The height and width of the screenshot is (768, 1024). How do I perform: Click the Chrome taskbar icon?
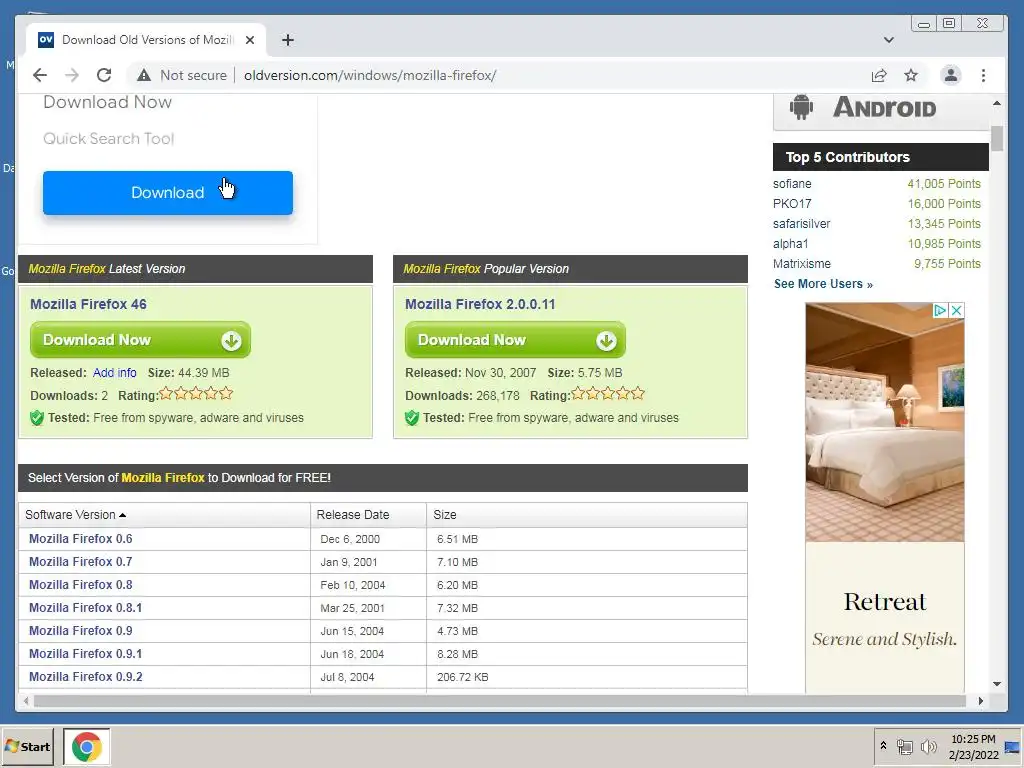click(87, 746)
